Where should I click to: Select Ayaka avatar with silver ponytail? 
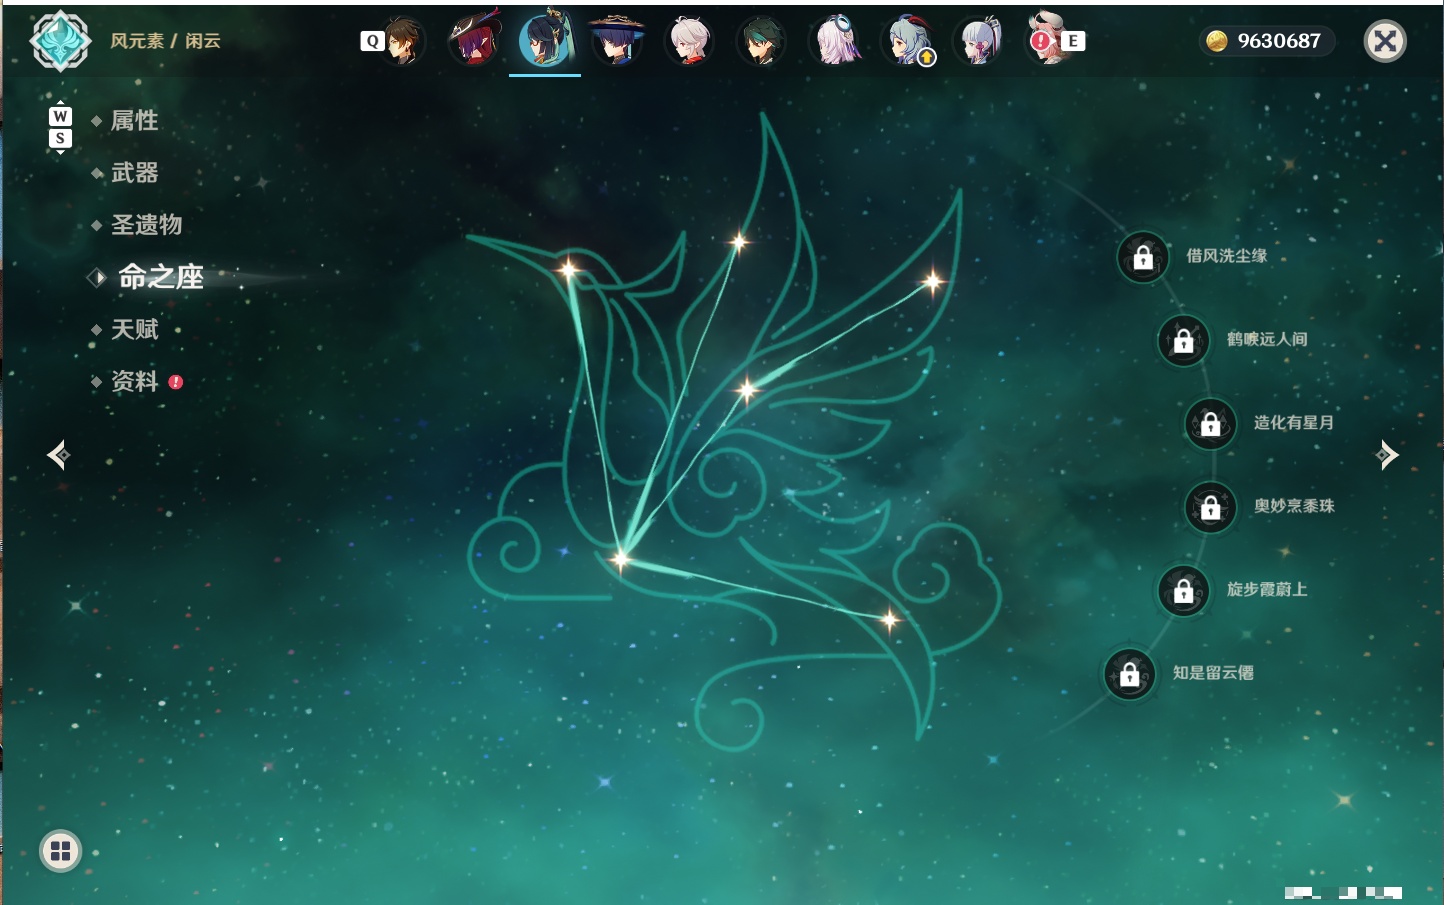[x=979, y=41]
